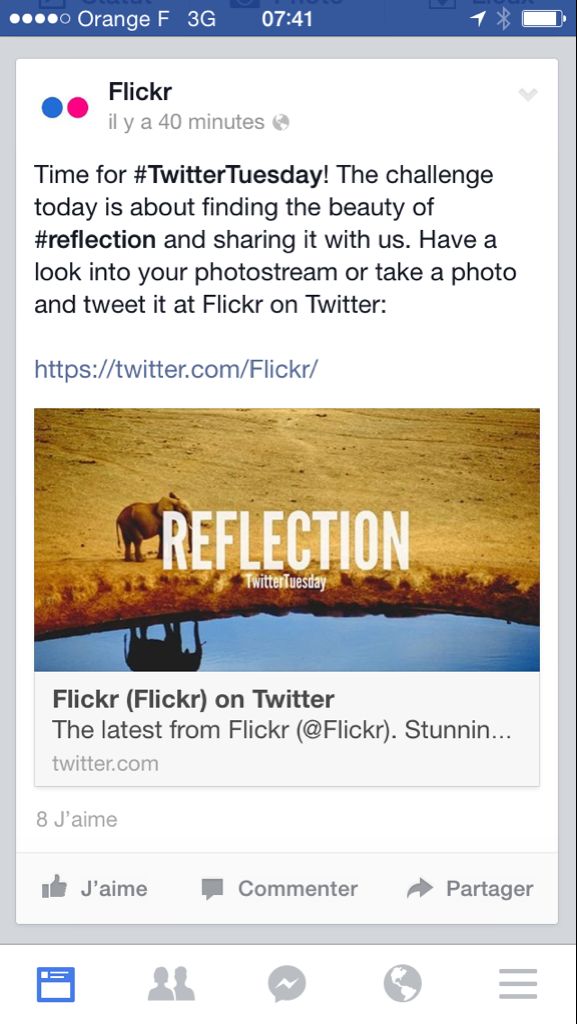Expand the post options chevron

[527, 95]
